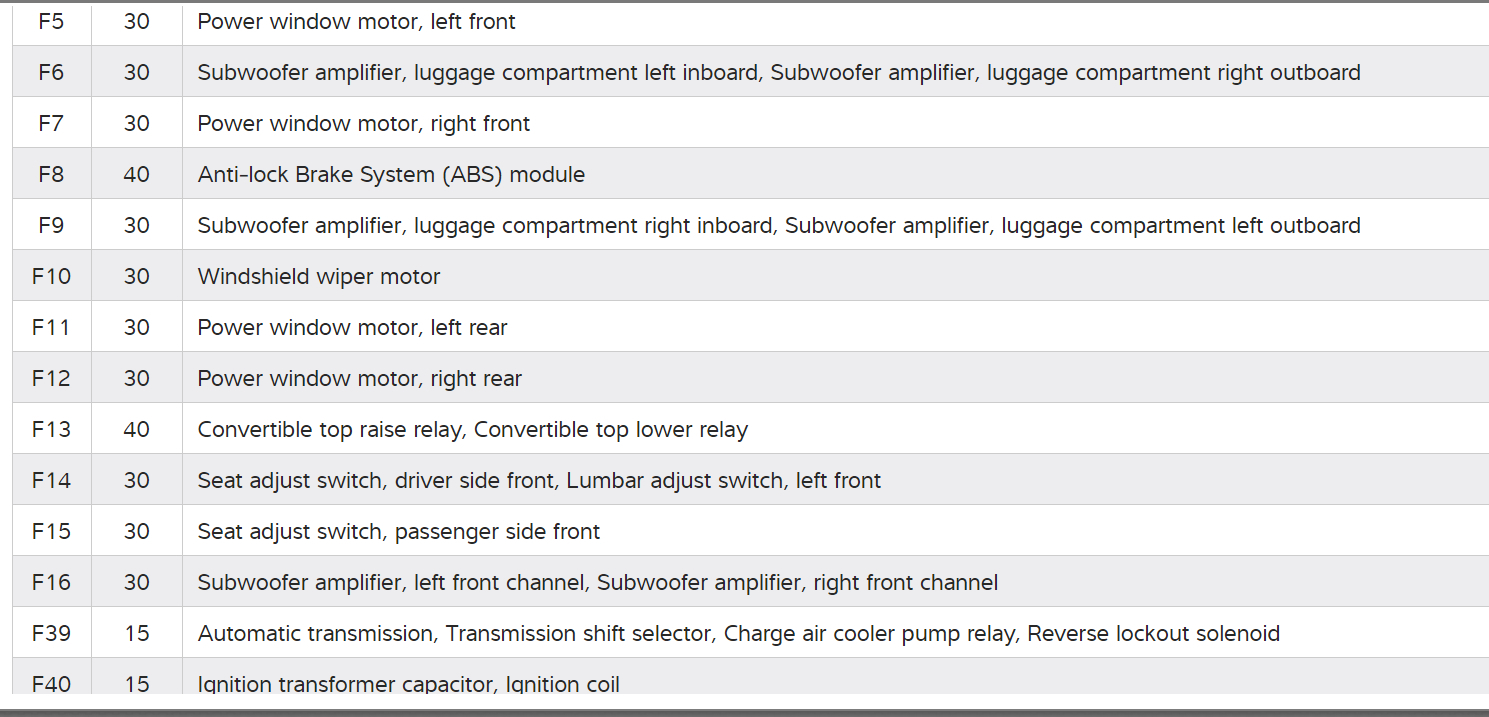Select the 'Windshield wiper motor' description
Screen dimensions: 1489x717
click(x=318, y=276)
